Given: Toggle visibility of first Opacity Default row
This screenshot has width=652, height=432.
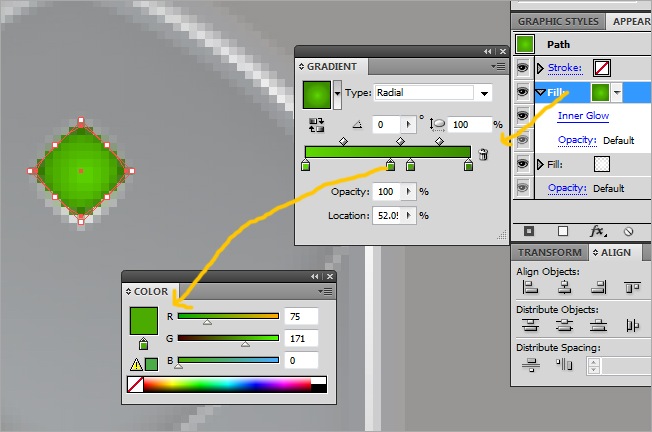Looking at the screenshot, I should [x=523, y=140].
